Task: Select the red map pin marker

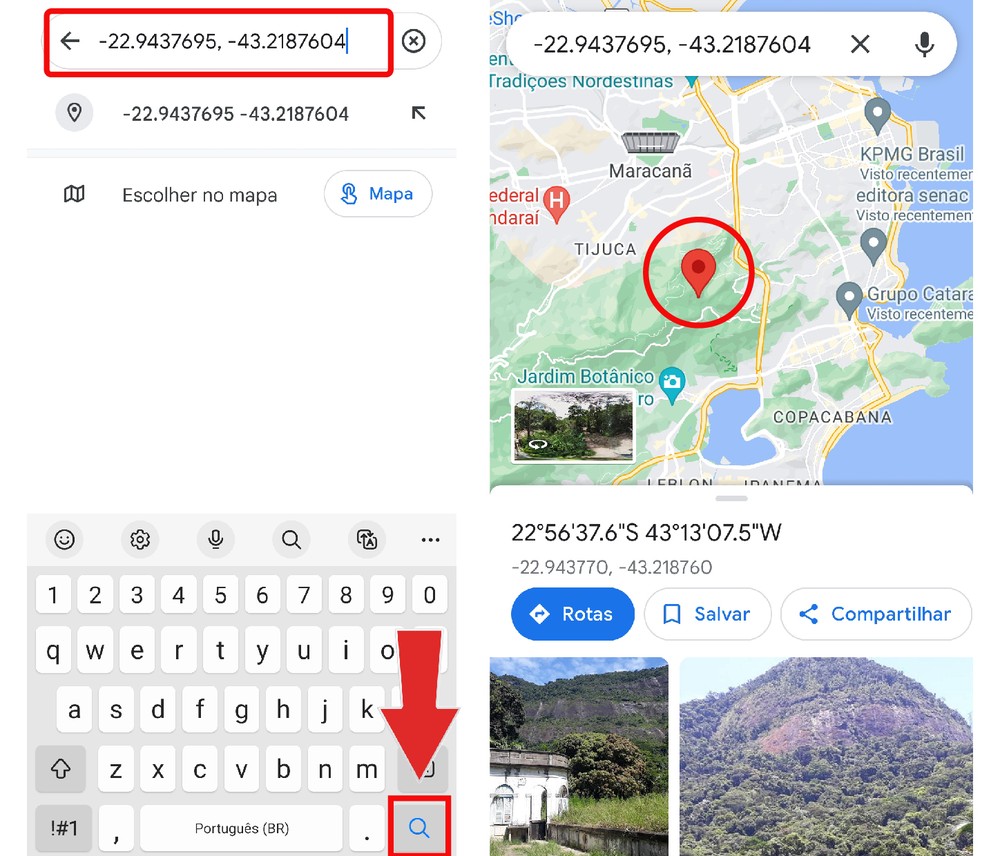Action: 698,271
